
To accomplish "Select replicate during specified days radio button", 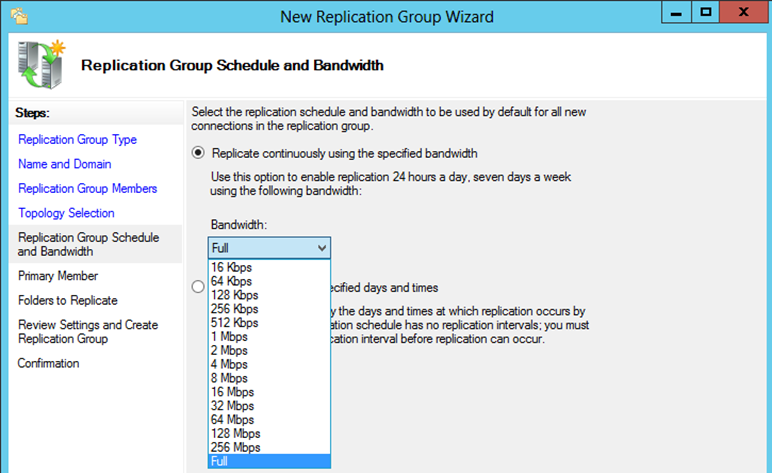I will 198,287.
